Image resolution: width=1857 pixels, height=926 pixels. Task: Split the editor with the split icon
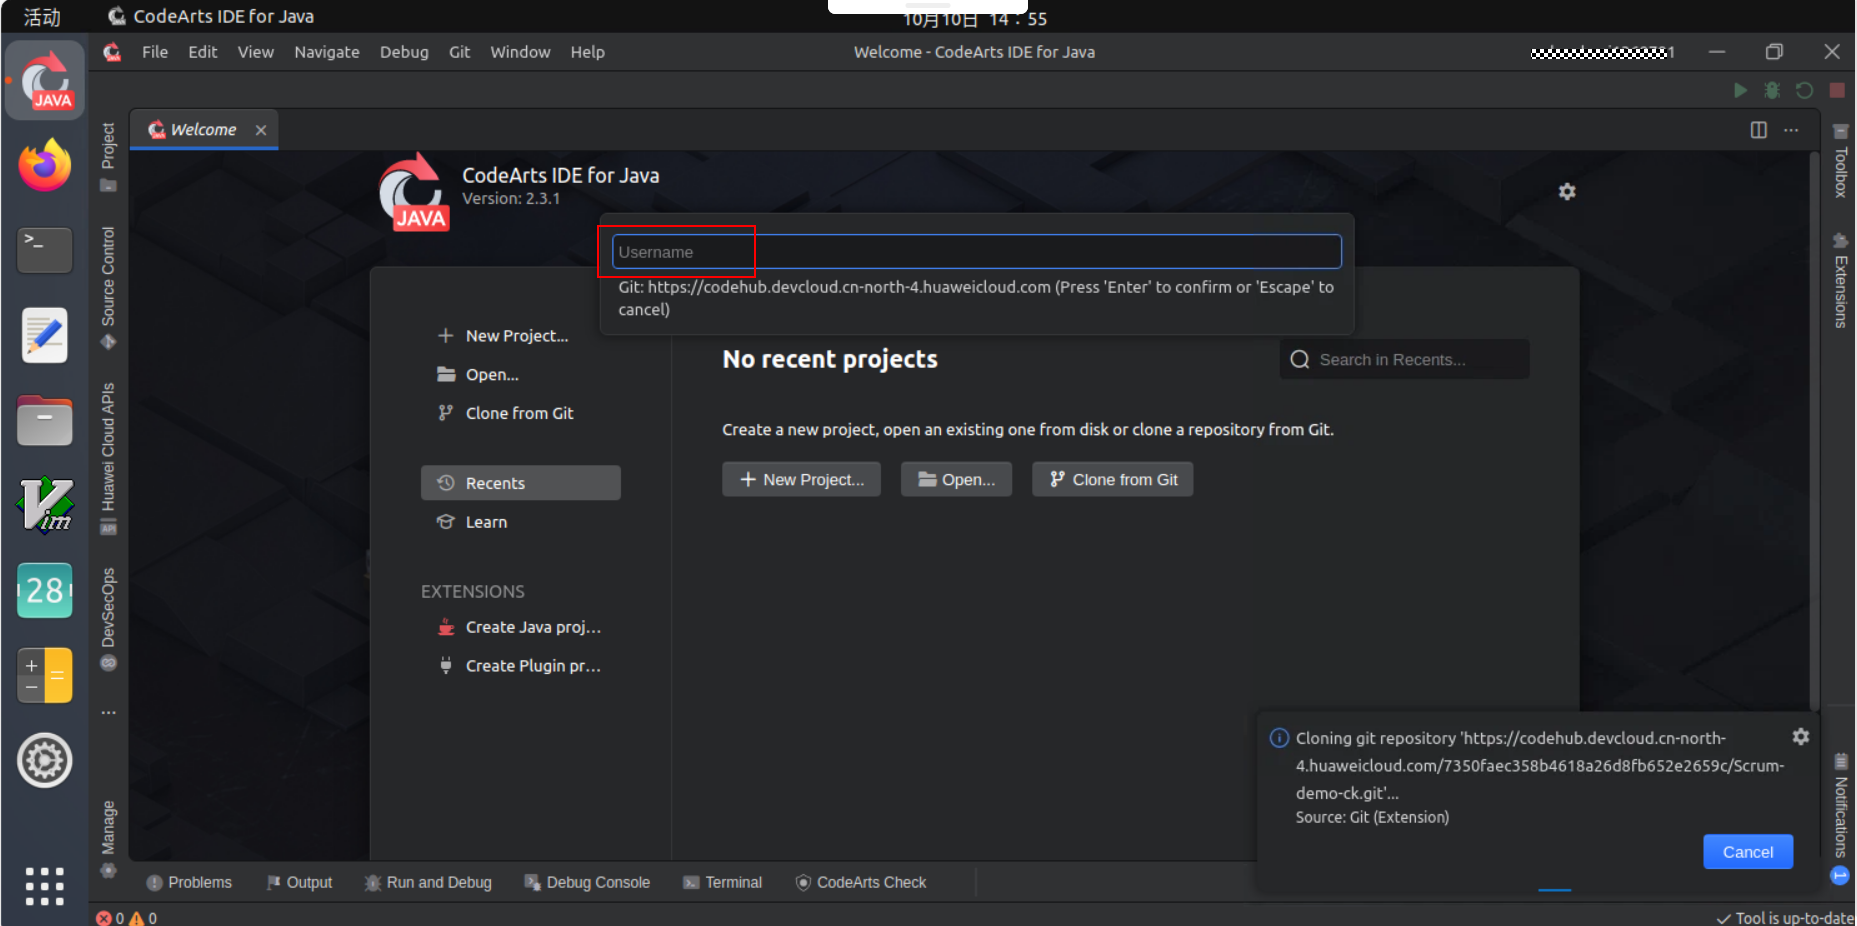(1759, 130)
